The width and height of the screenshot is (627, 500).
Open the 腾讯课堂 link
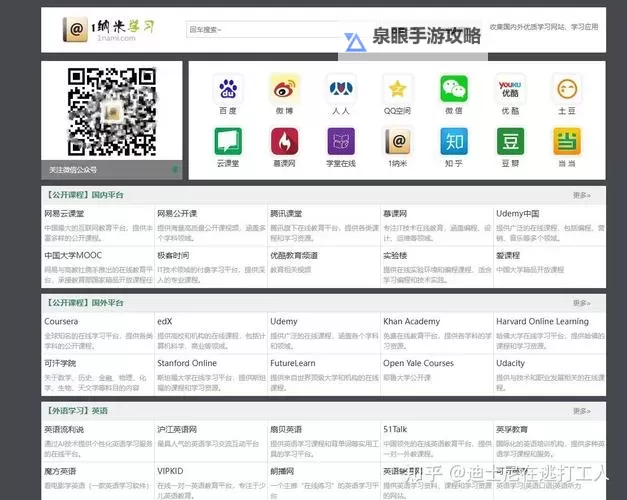coord(286,214)
